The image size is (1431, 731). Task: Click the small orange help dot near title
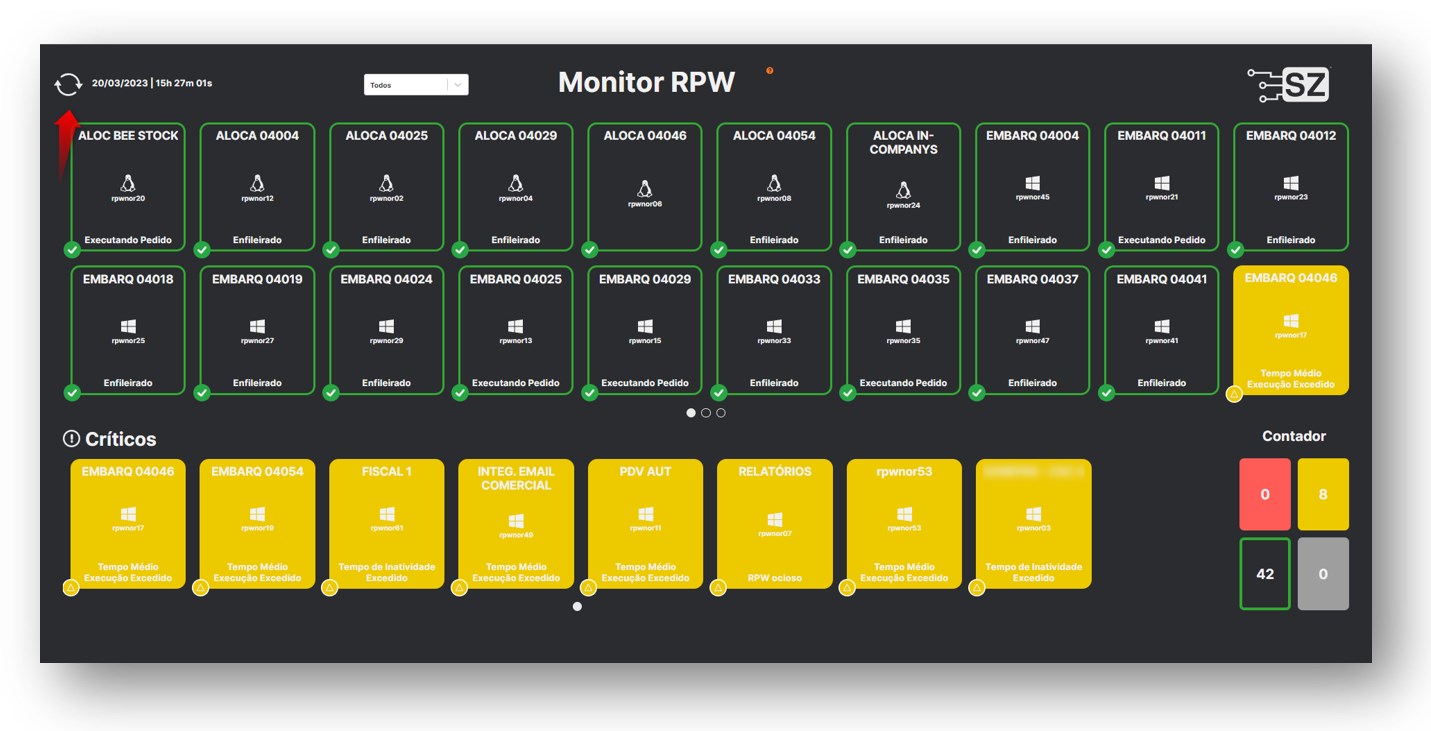click(x=769, y=71)
